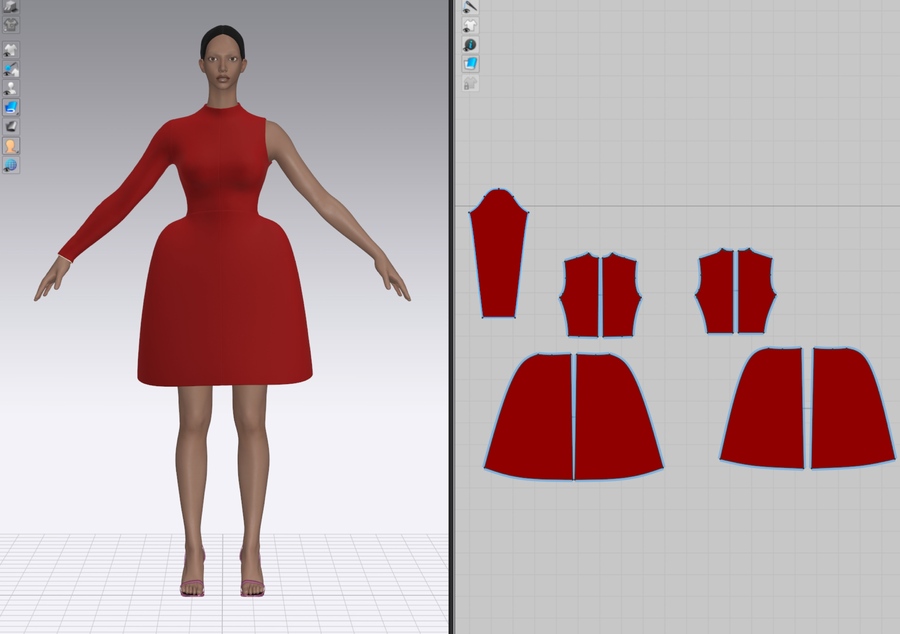The image size is (900, 634).
Task: Toggle the 2D pen line visibility icon
Action: pyautogui.click(x=471, y=7)
